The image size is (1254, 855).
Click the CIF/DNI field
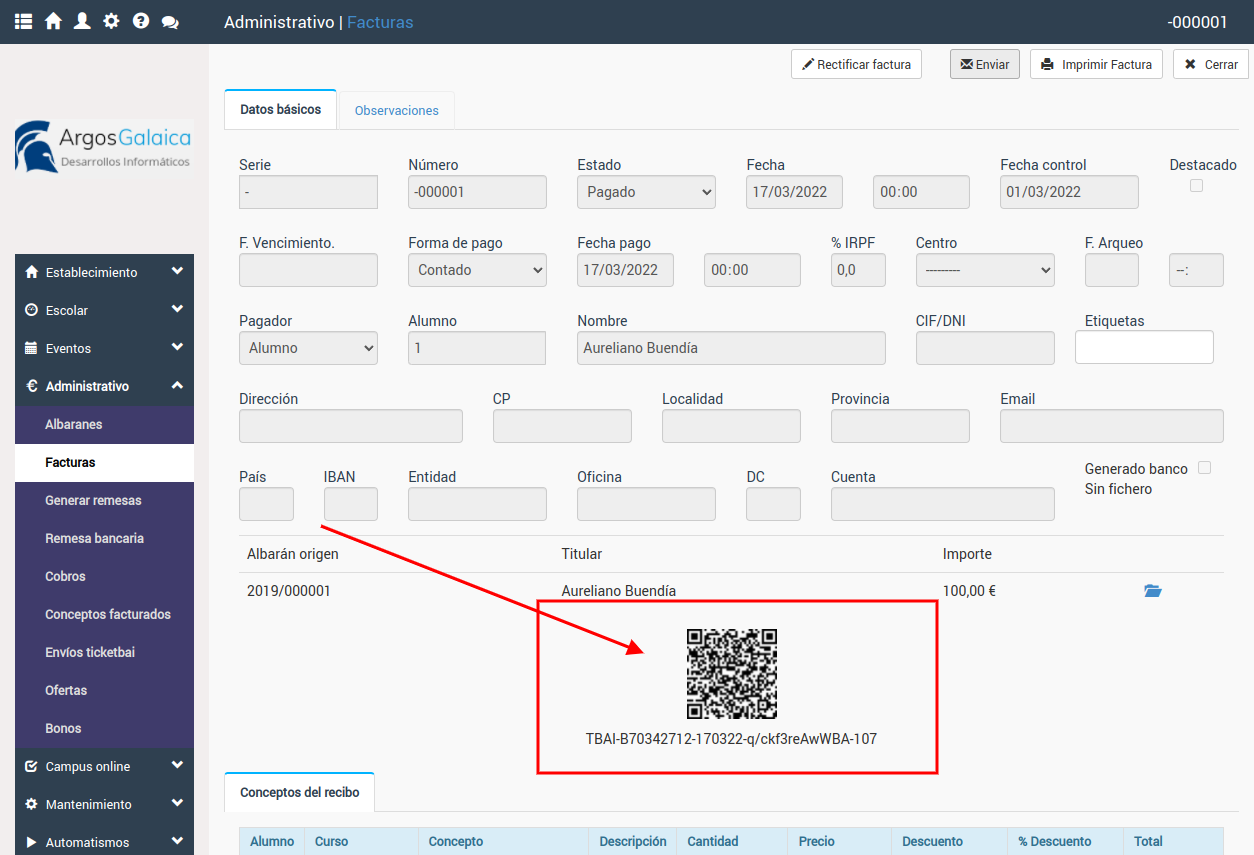point(985,348)
